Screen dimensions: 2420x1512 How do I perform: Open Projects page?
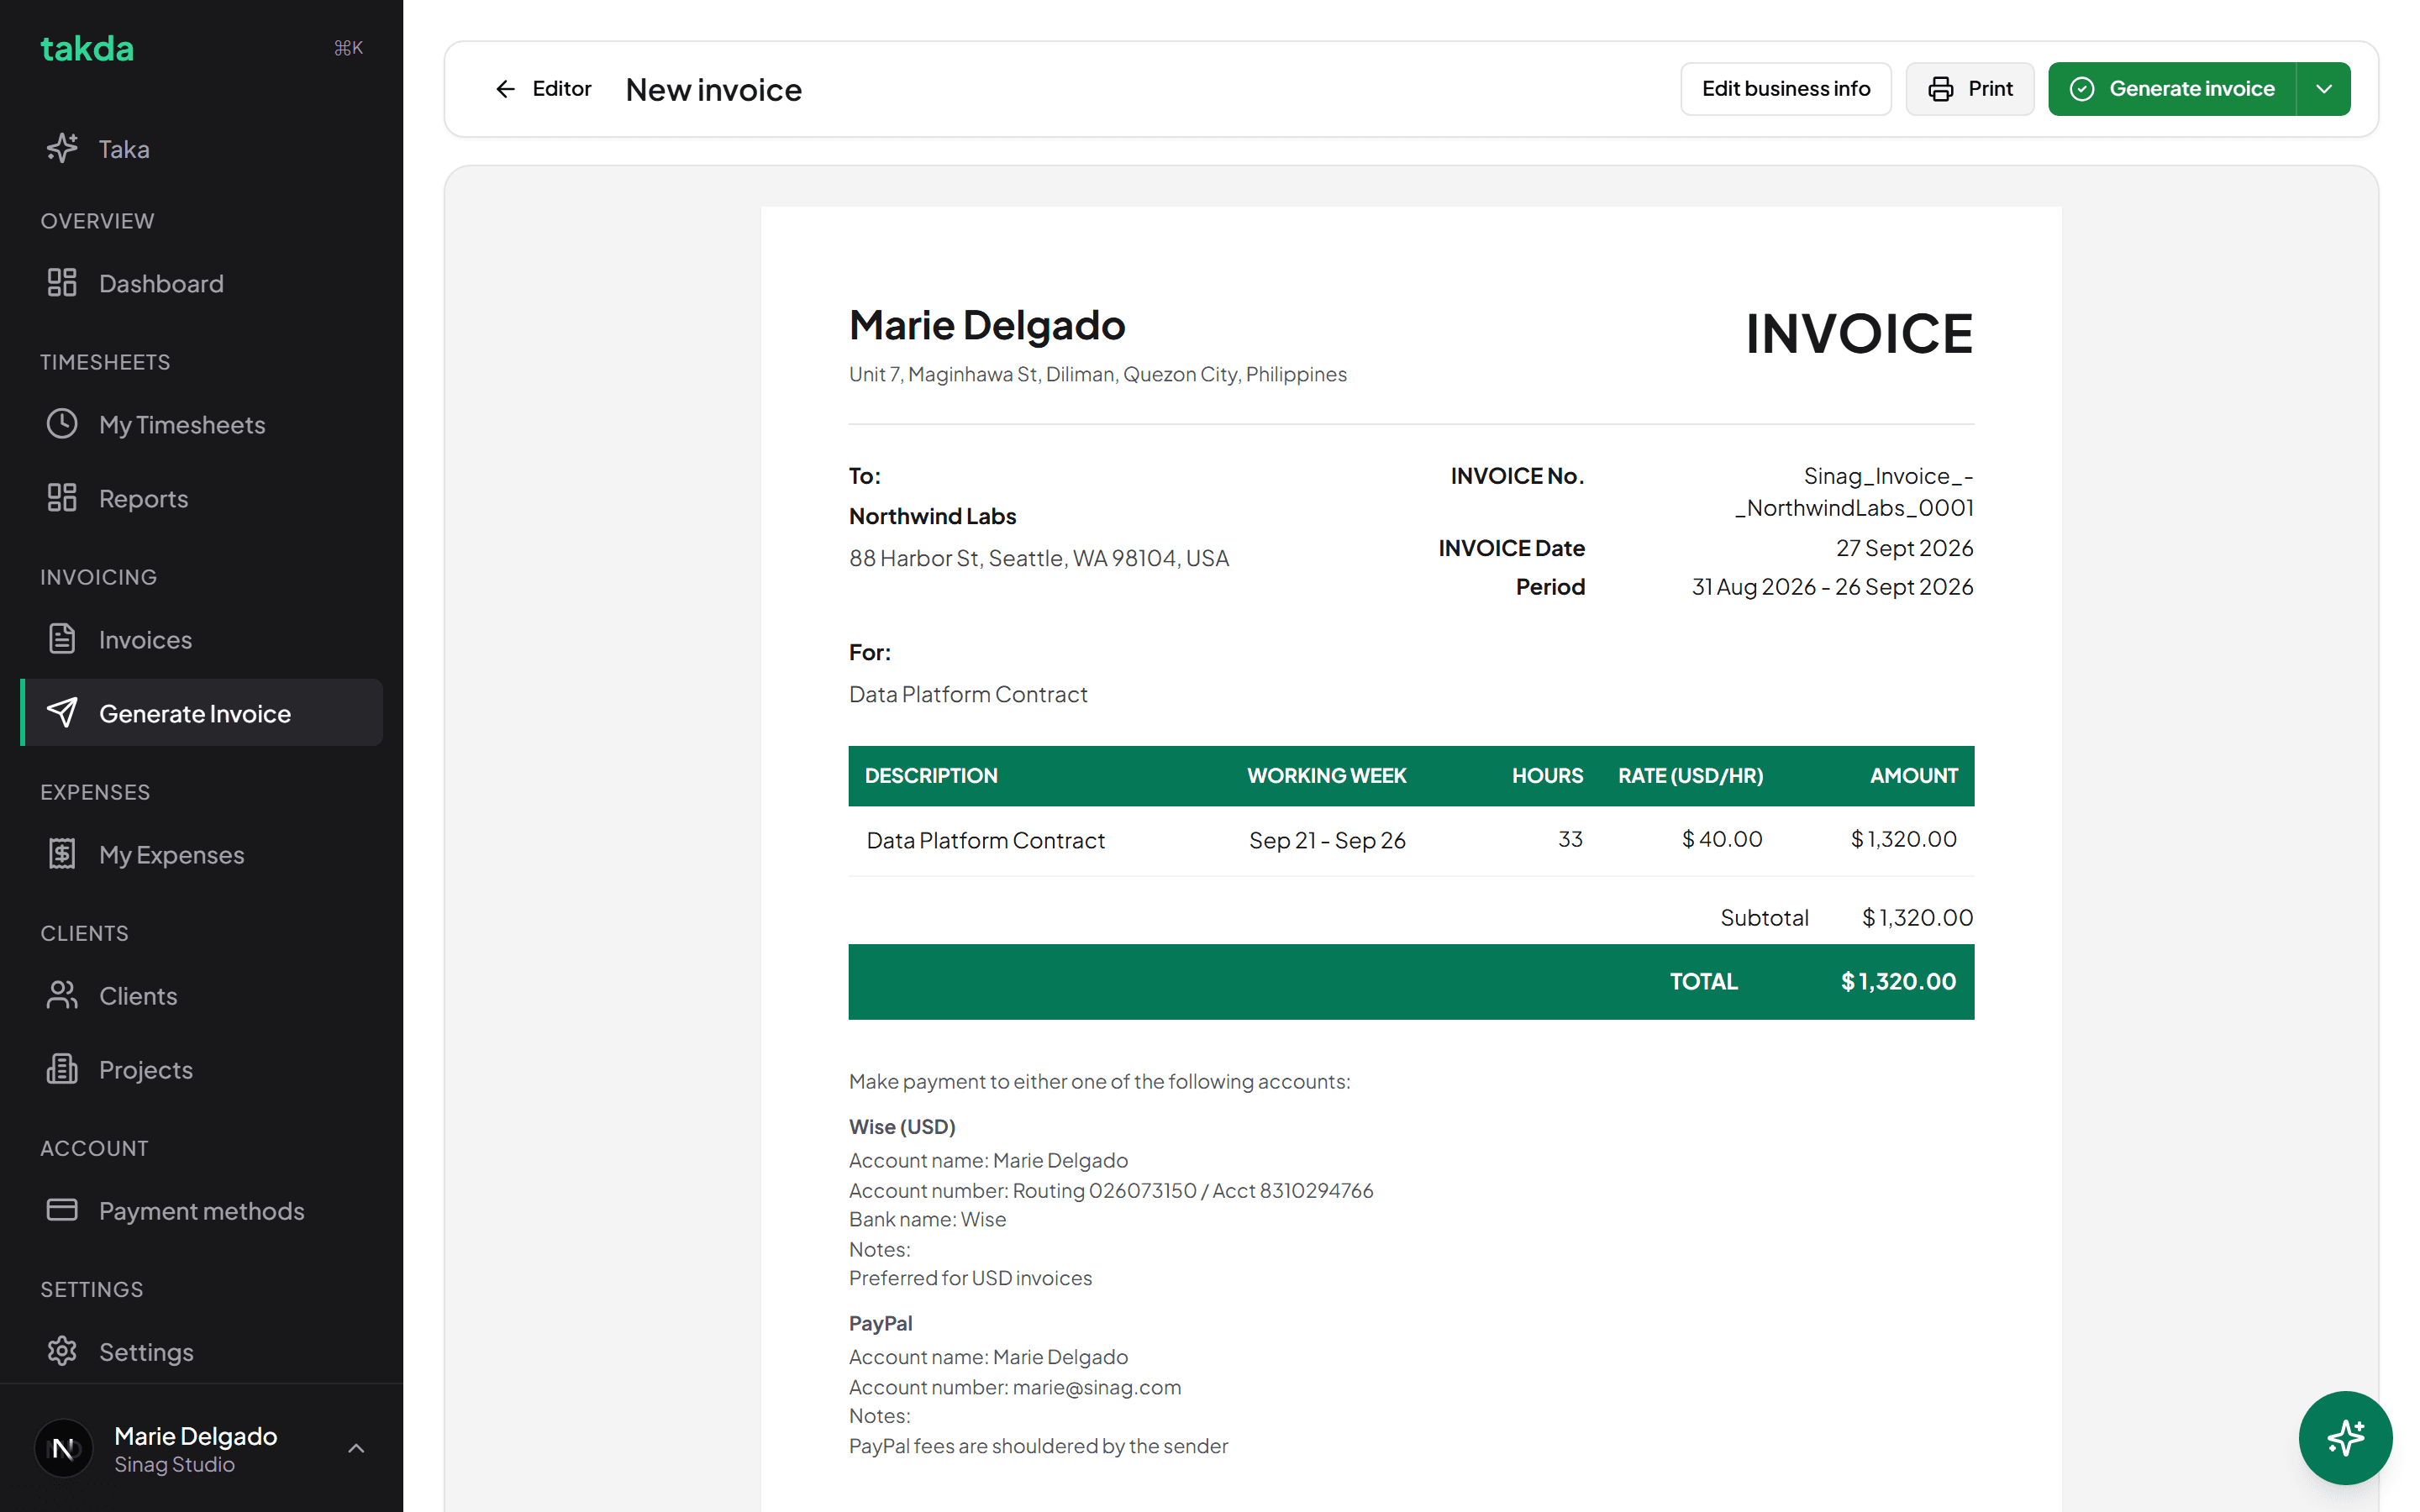201,1070
